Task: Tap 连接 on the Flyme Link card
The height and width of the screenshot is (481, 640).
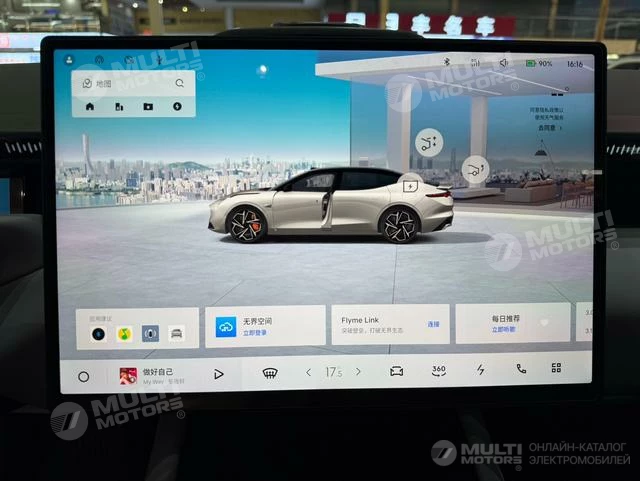Action: coord(433,325)
